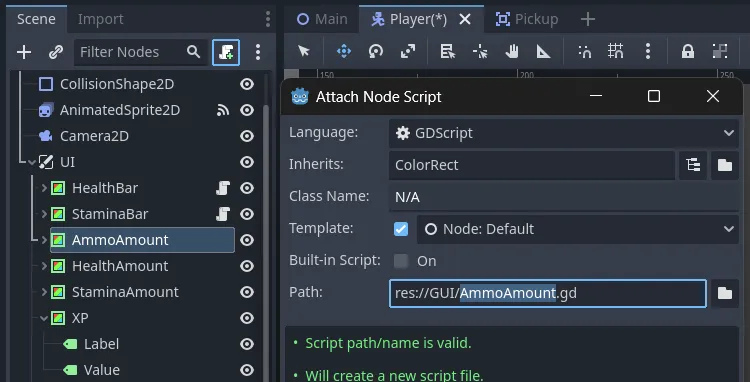Toggle smart snap in viewport toolbar
The height and width of the screenshot is (382, 750).
click(584, 51)
